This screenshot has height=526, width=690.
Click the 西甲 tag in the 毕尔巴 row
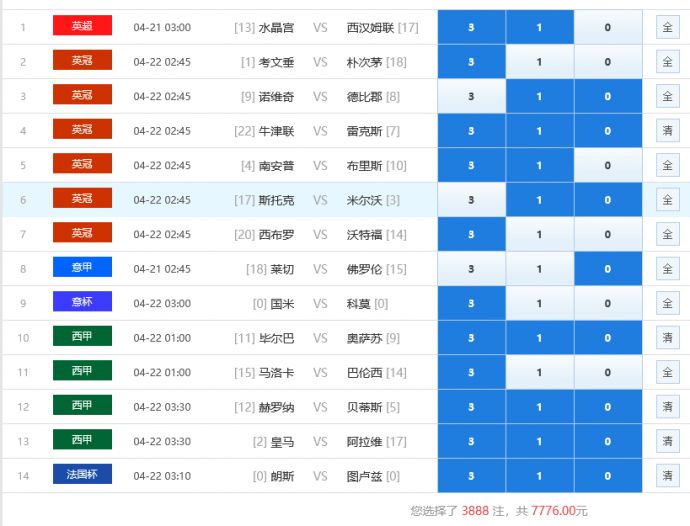(82, 337)
